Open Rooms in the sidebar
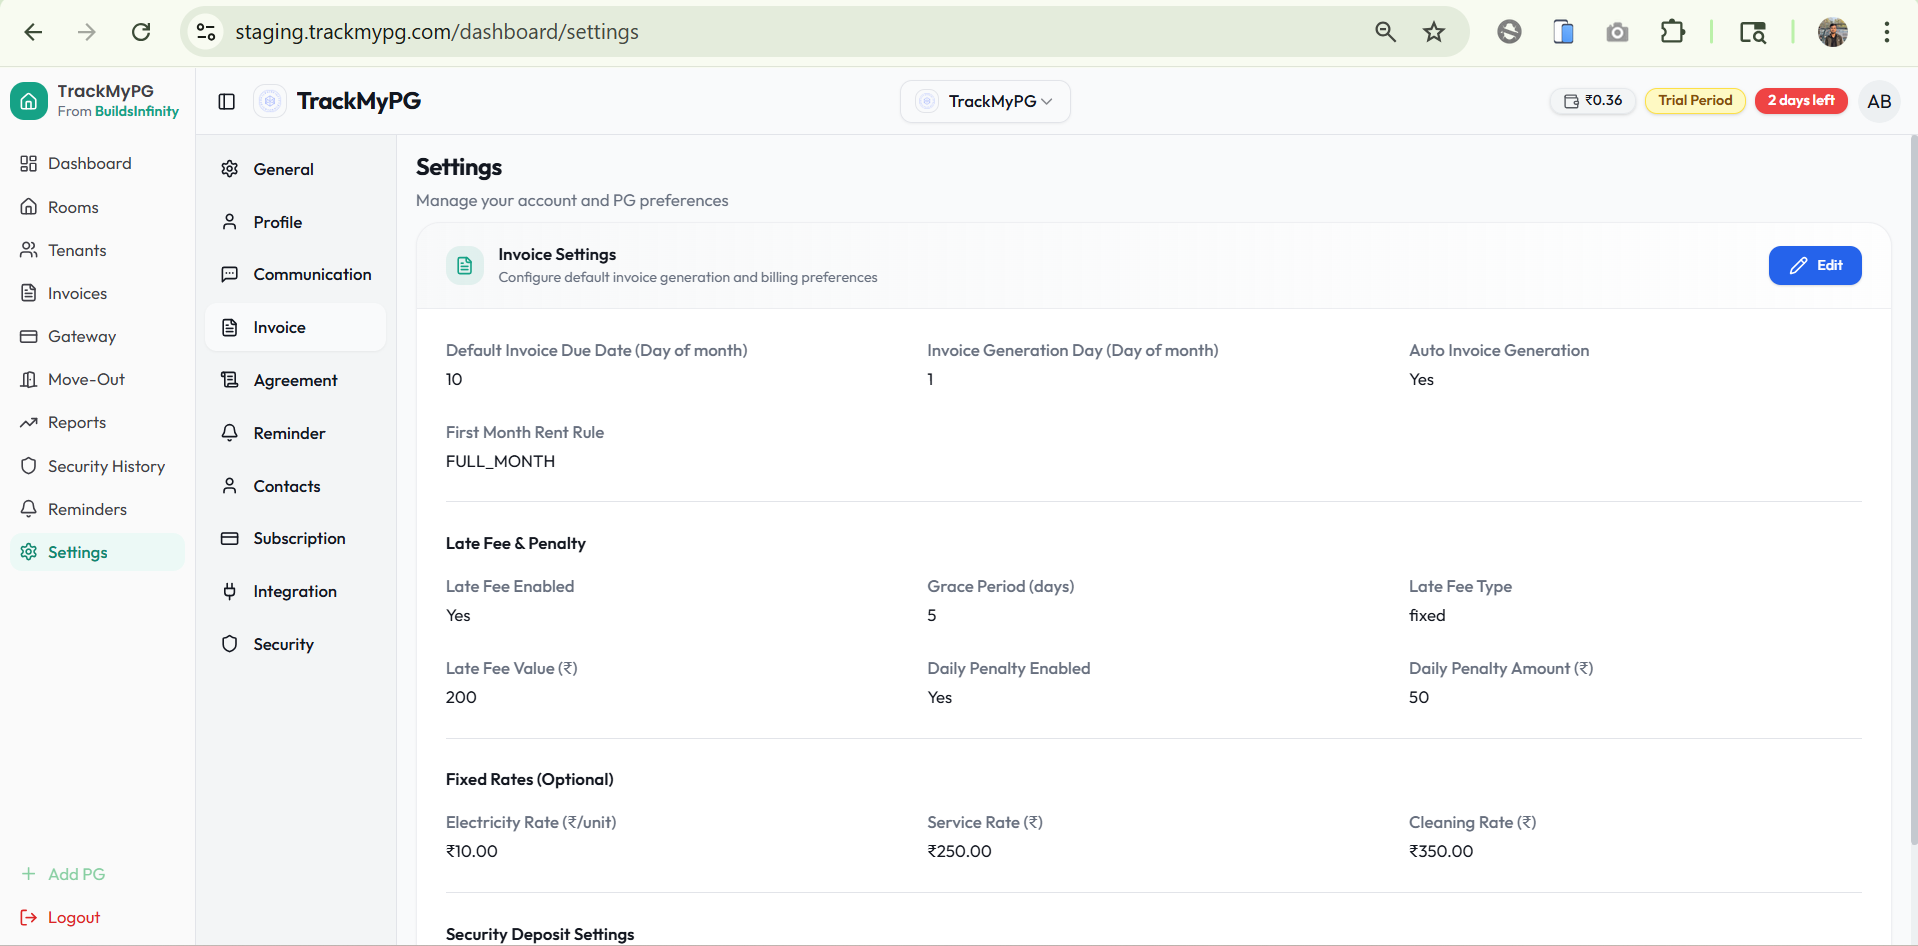 coord(97,207)
